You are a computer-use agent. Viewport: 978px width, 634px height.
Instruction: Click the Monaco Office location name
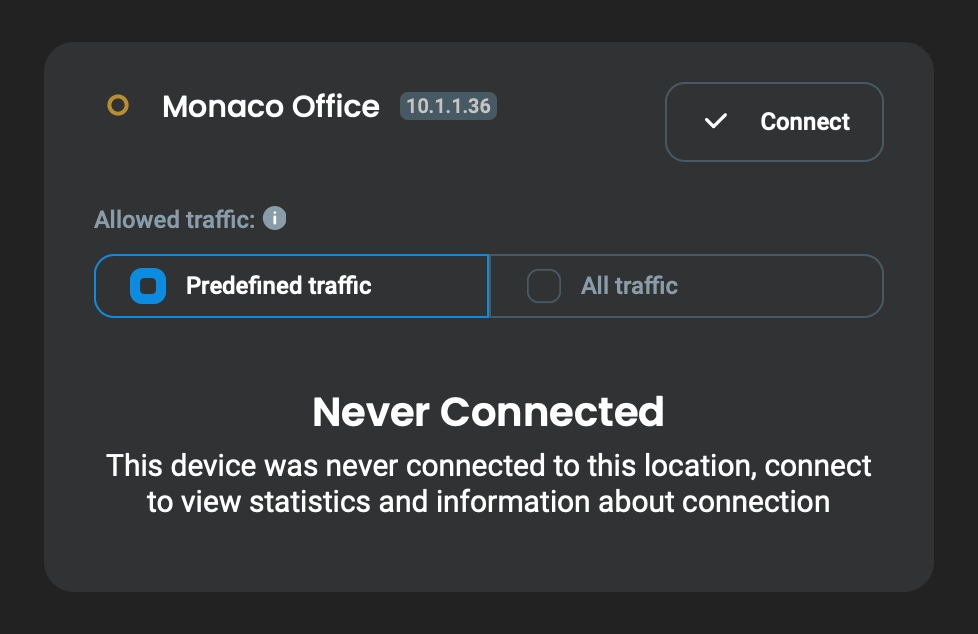click(x=270, y=106)
